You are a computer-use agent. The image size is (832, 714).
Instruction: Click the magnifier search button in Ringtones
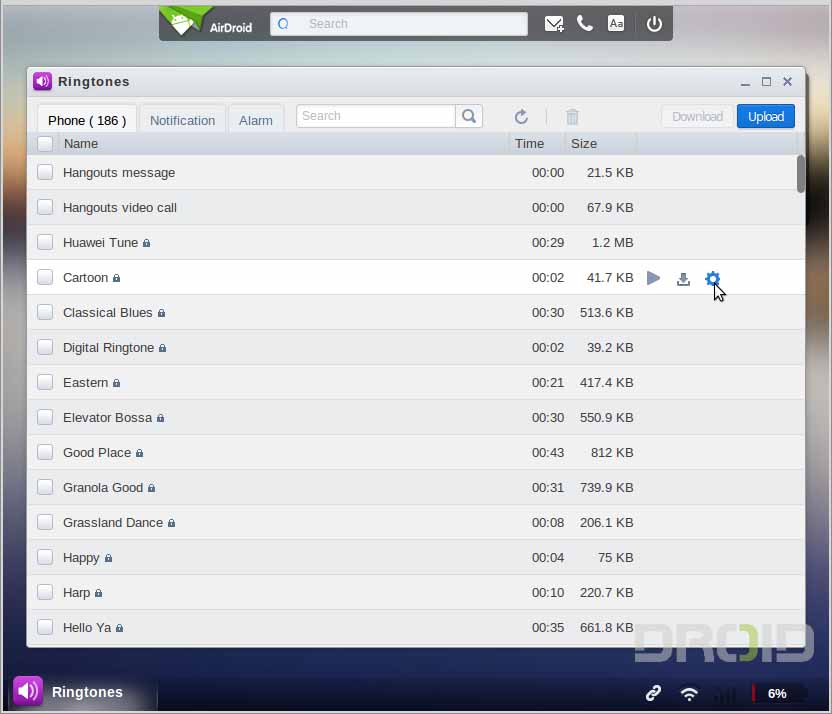point(469,116)
